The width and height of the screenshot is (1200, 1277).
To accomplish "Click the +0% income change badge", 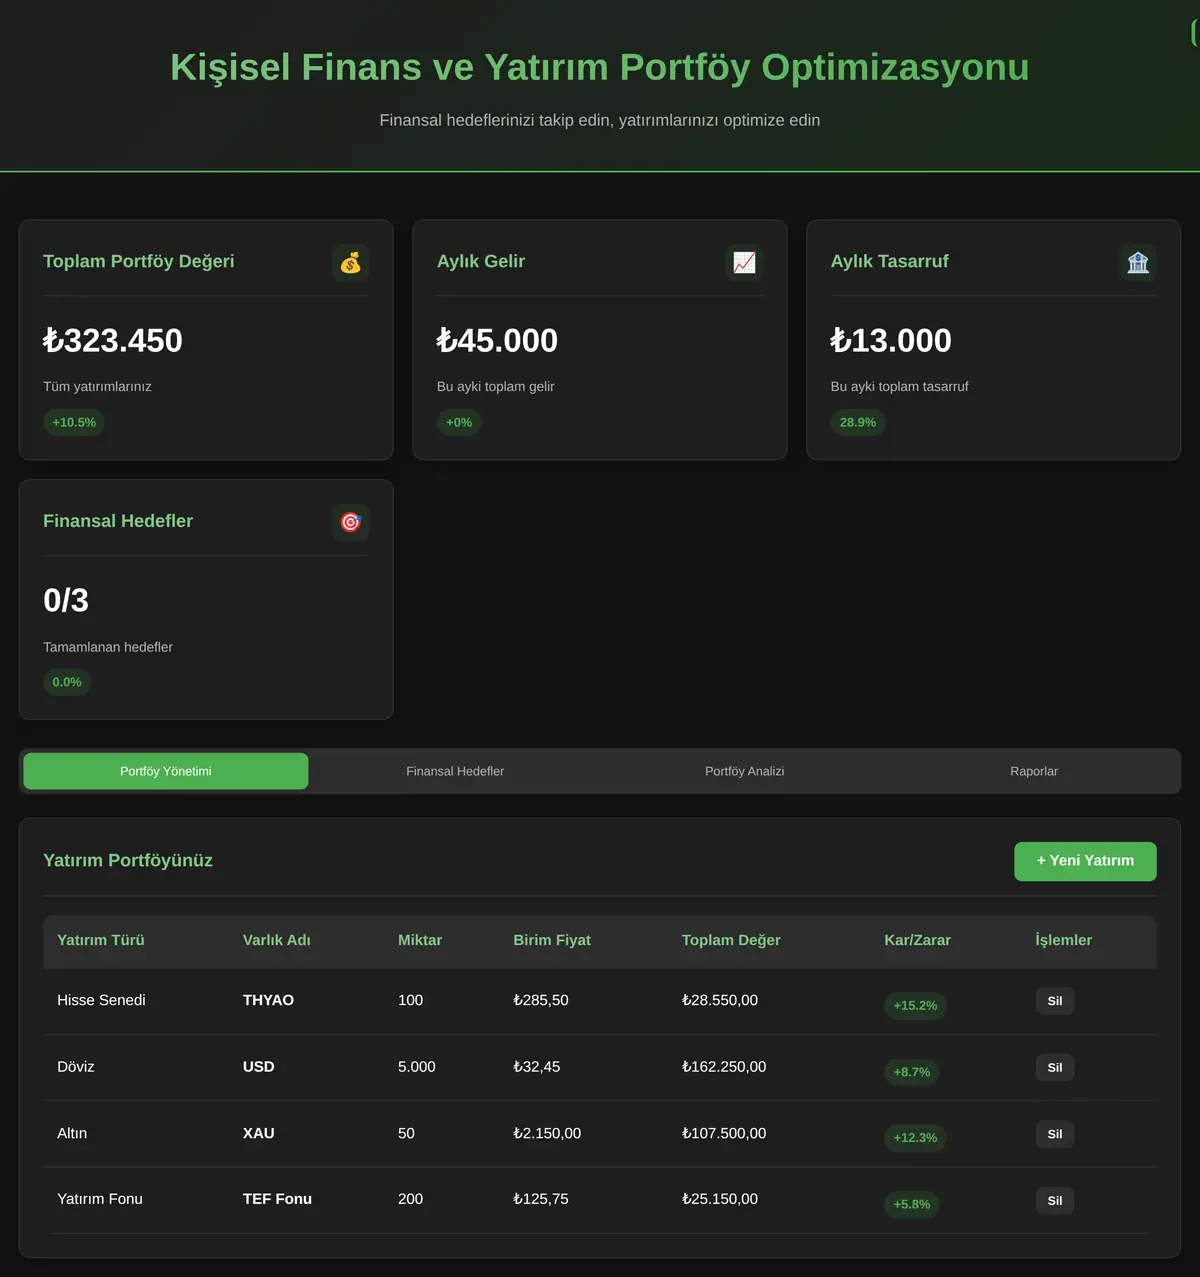I will click(459, 423).
